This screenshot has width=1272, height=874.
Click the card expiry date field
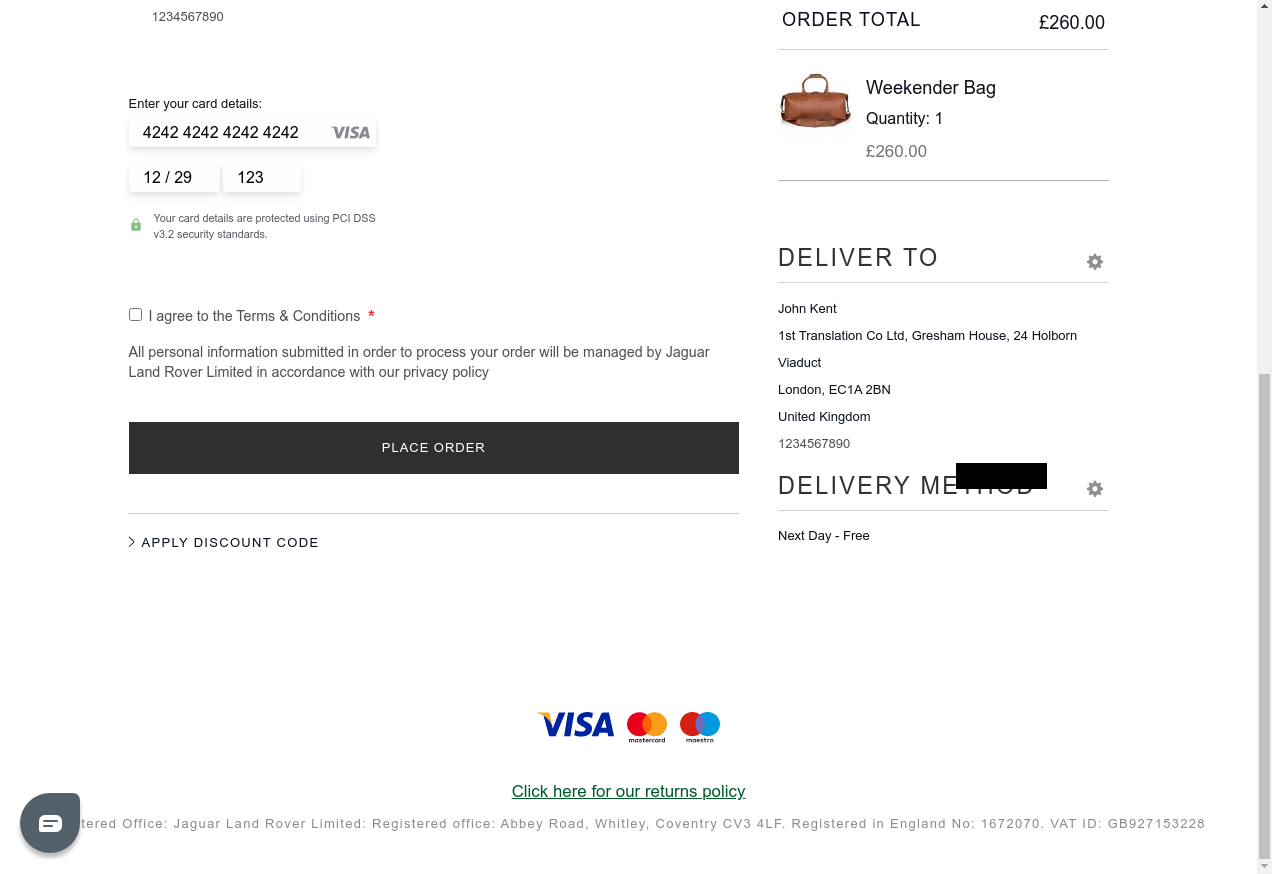[172, 178]
